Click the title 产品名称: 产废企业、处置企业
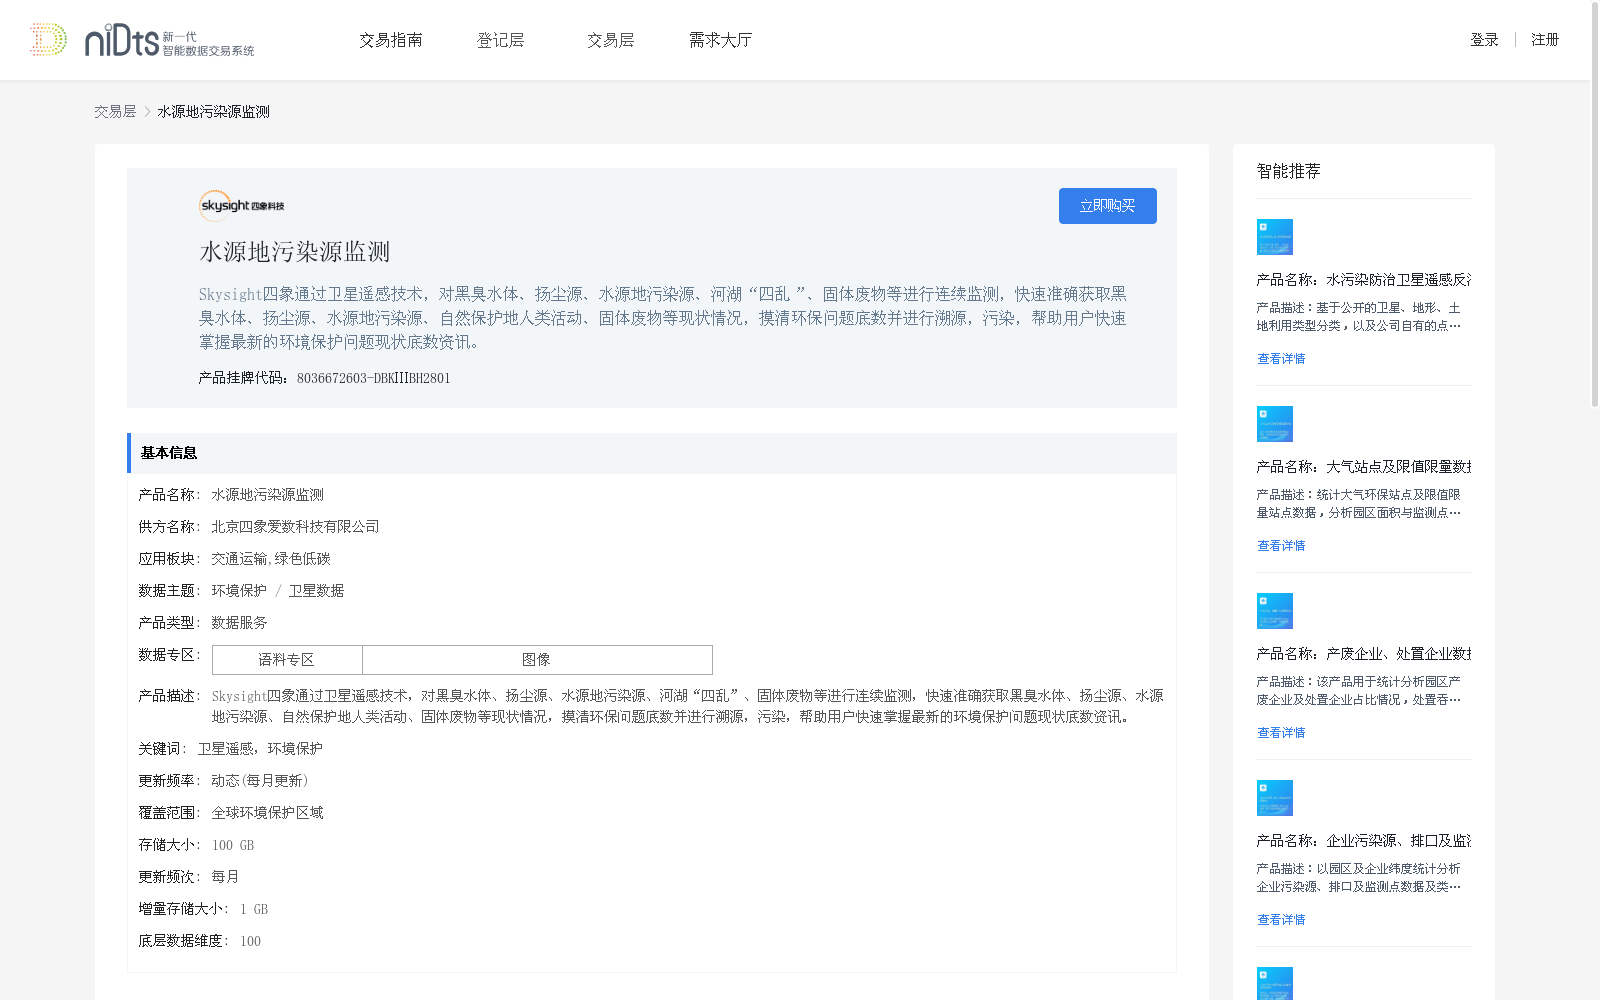Viewport: 1600px width, 1000px height. [x=1364, y=654]
